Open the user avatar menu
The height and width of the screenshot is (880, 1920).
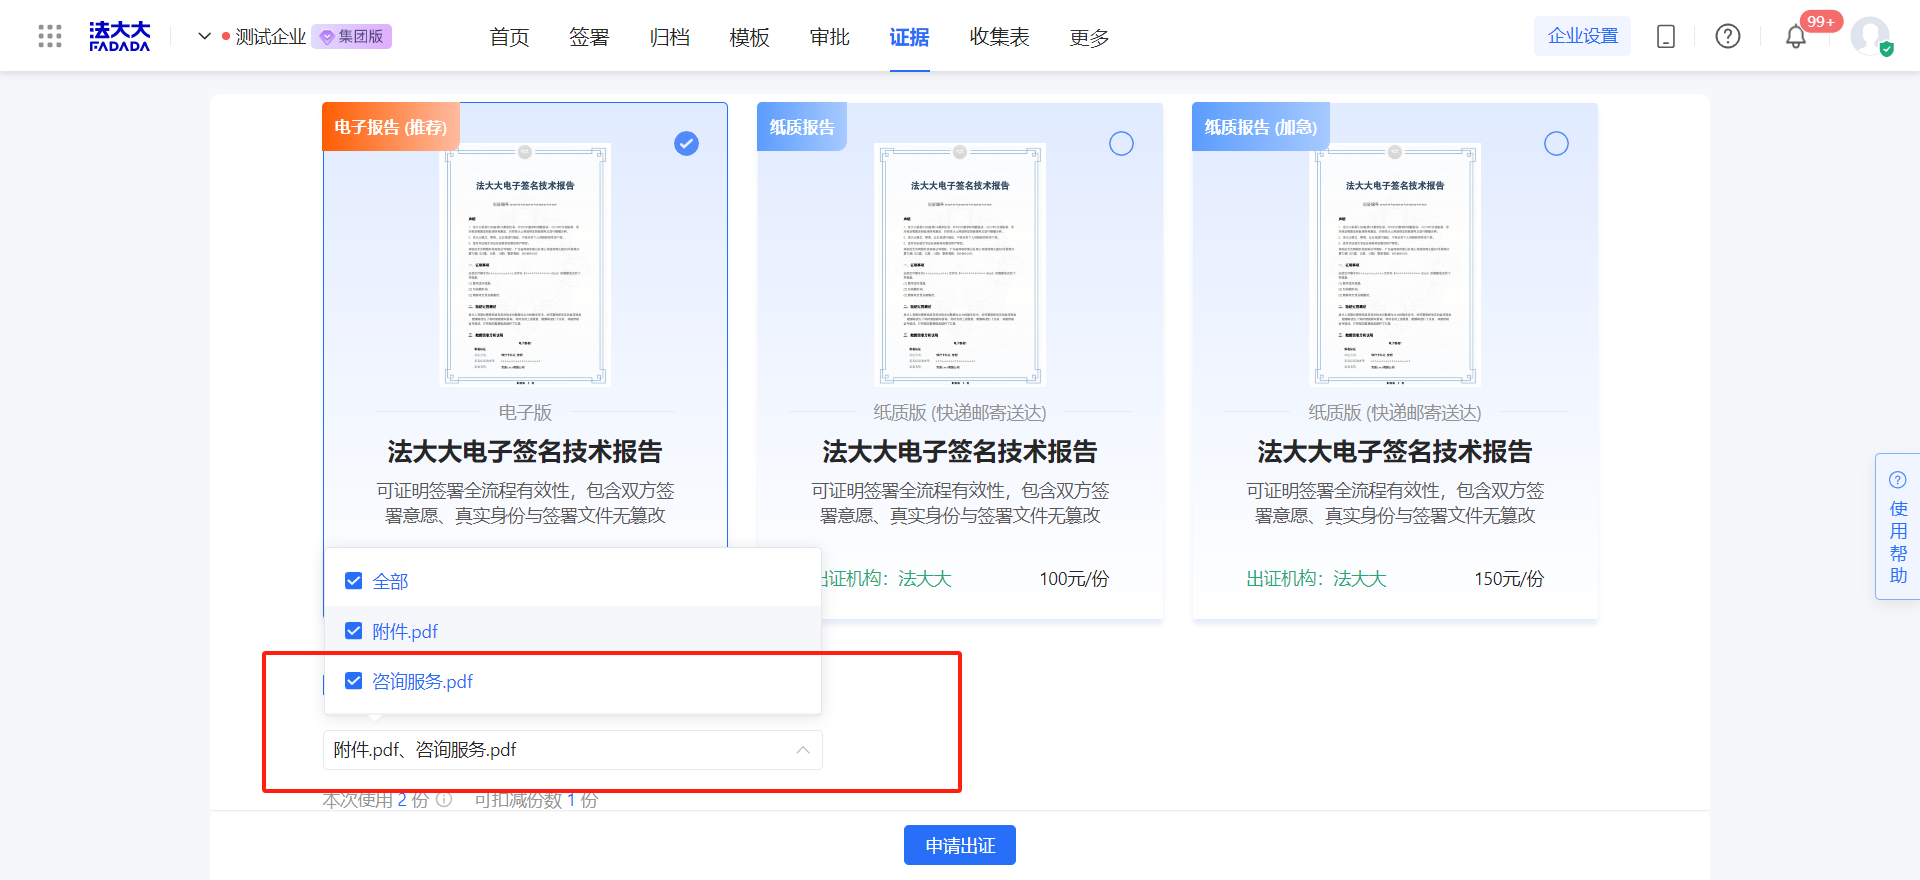(x=1870, y=37)
